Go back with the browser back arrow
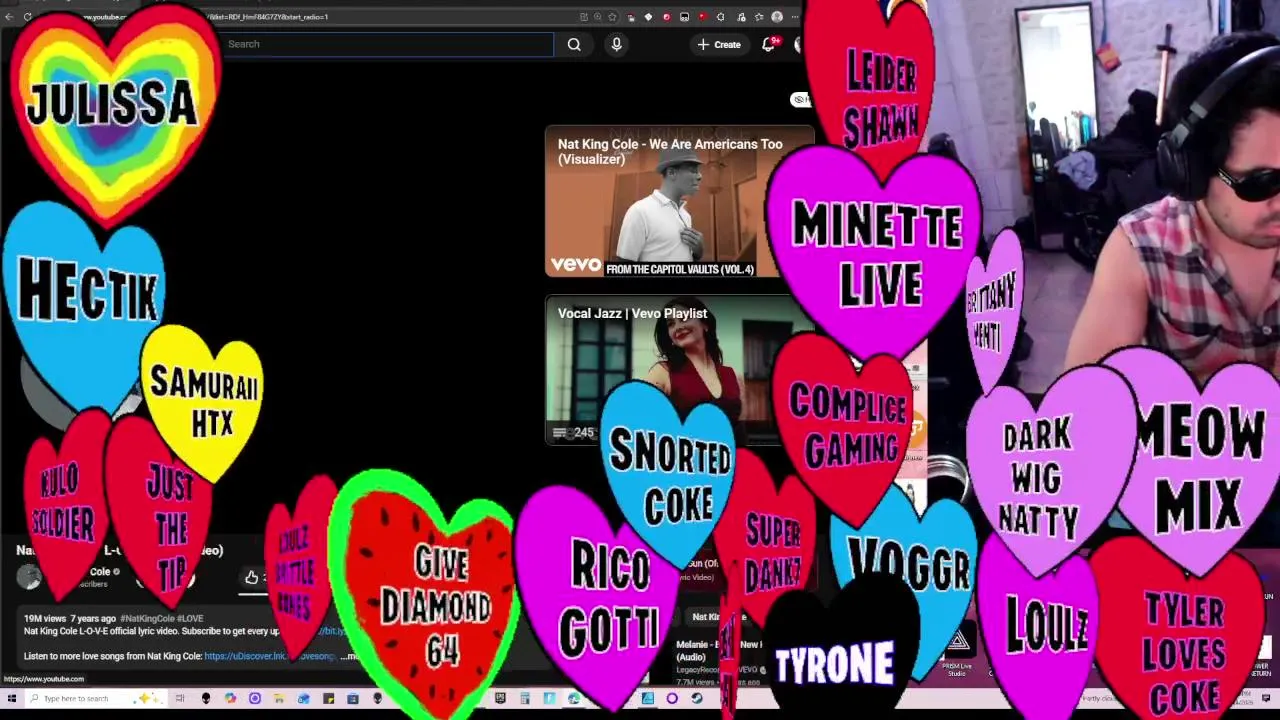The image size is (1280, 720). coord(9,17)
